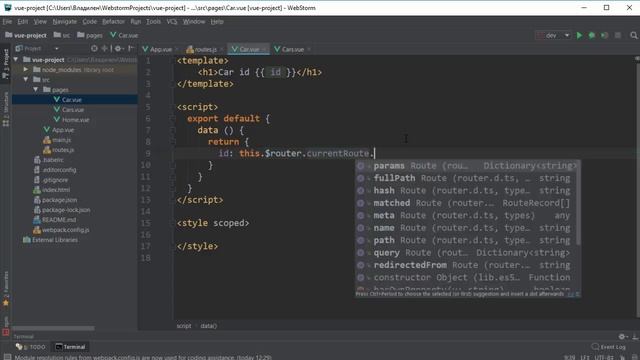This screenshot has height=360, width=640.
Task: Fold the data() function at gutter
Action: point(172,130)
